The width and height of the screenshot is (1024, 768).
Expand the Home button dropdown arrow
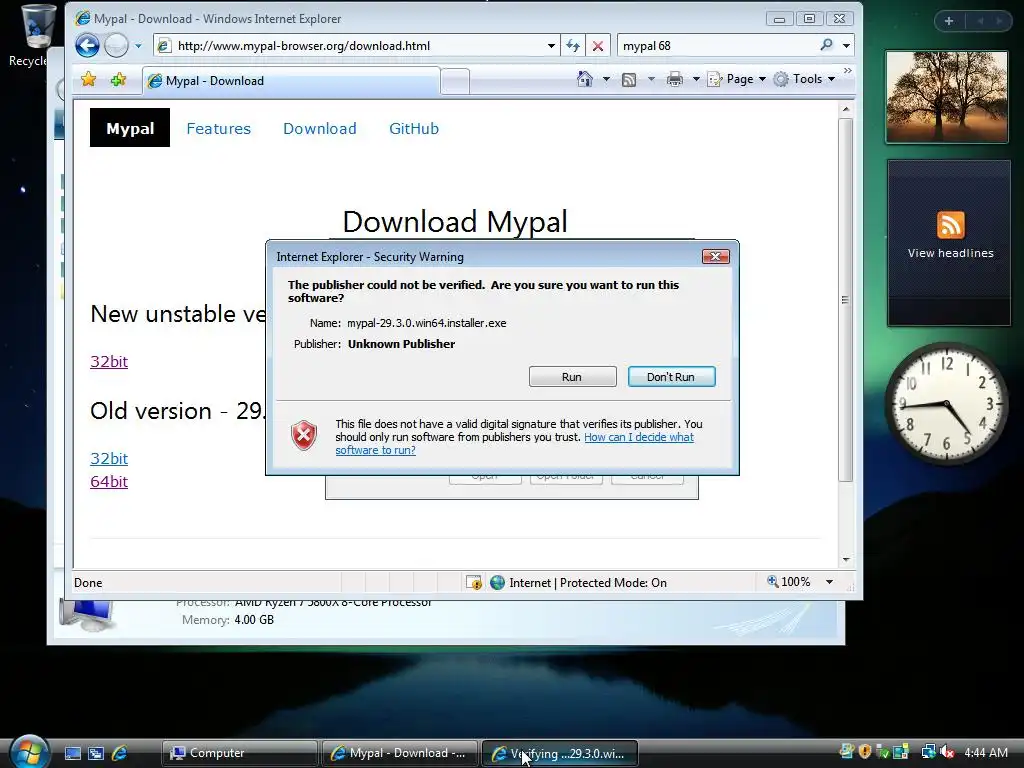tap(606, 80)
